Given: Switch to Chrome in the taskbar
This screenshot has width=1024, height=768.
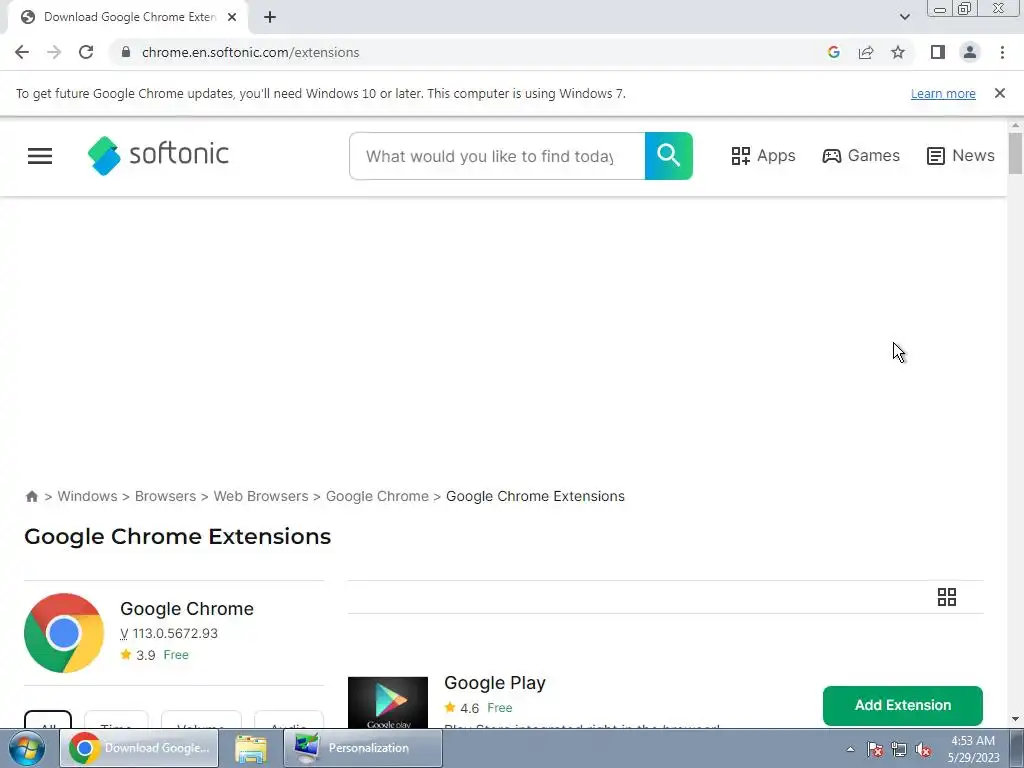Looking at the screenshot, I should point(139,748).
